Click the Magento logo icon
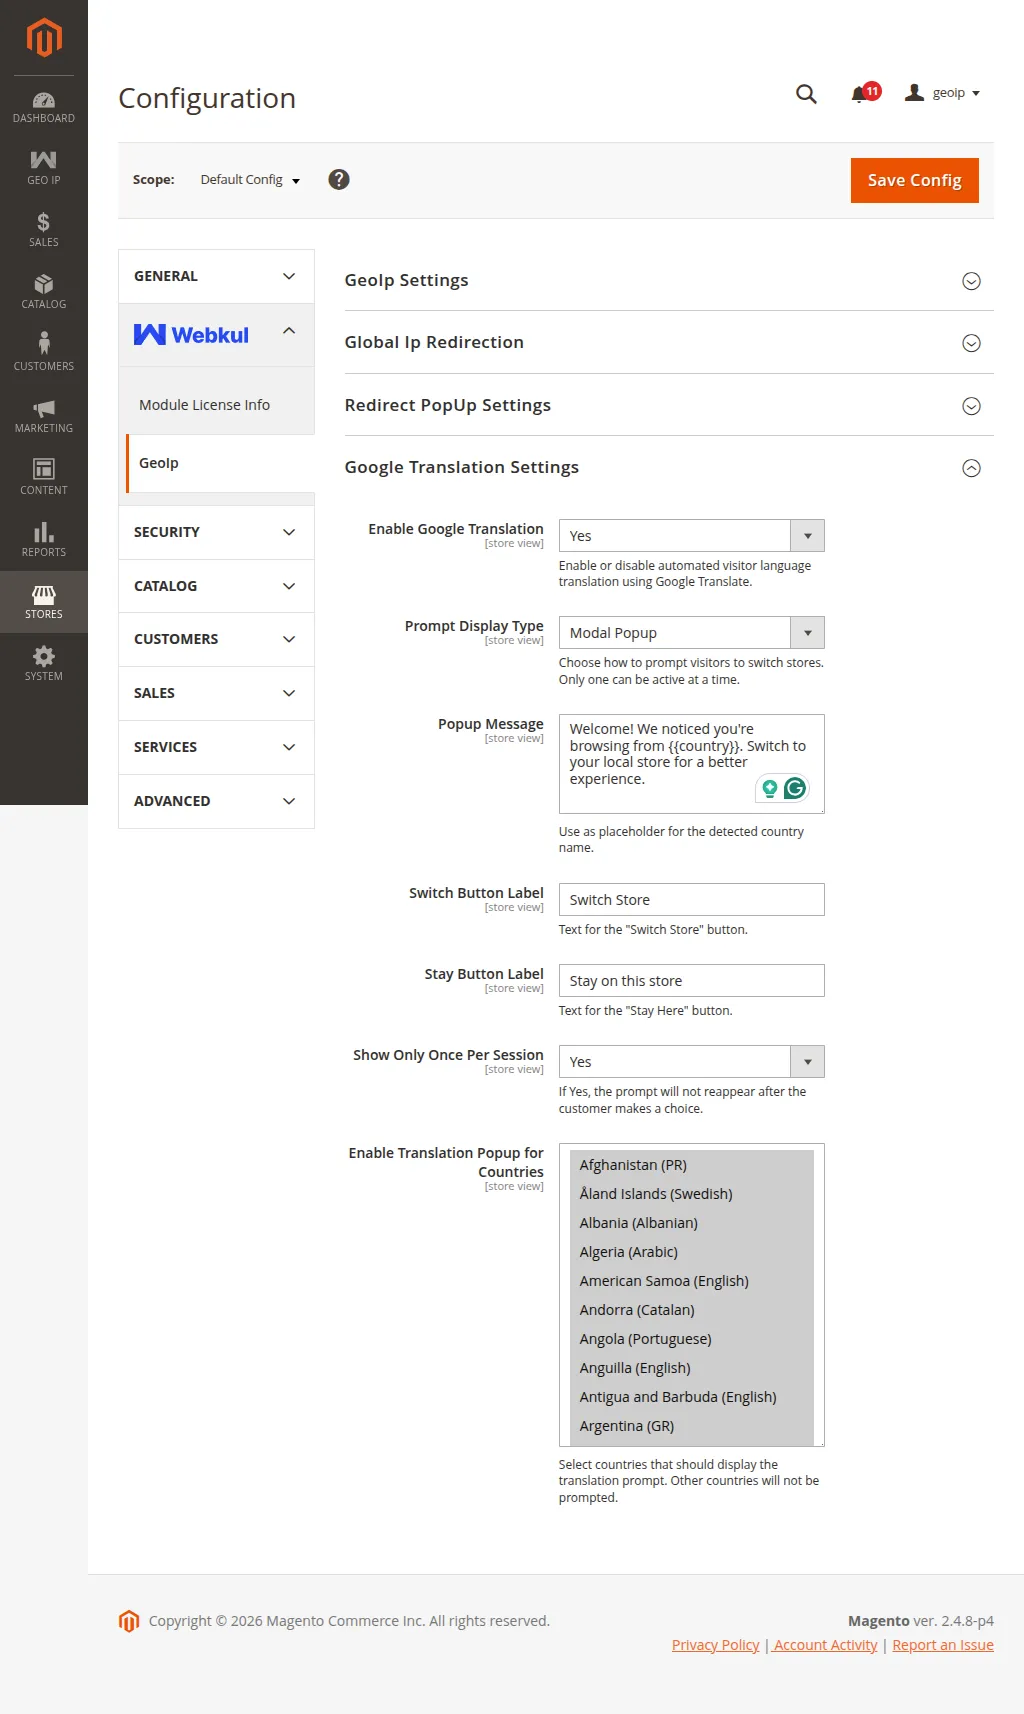Screen dimensions: 1024x1714 [x=44, y=38]
